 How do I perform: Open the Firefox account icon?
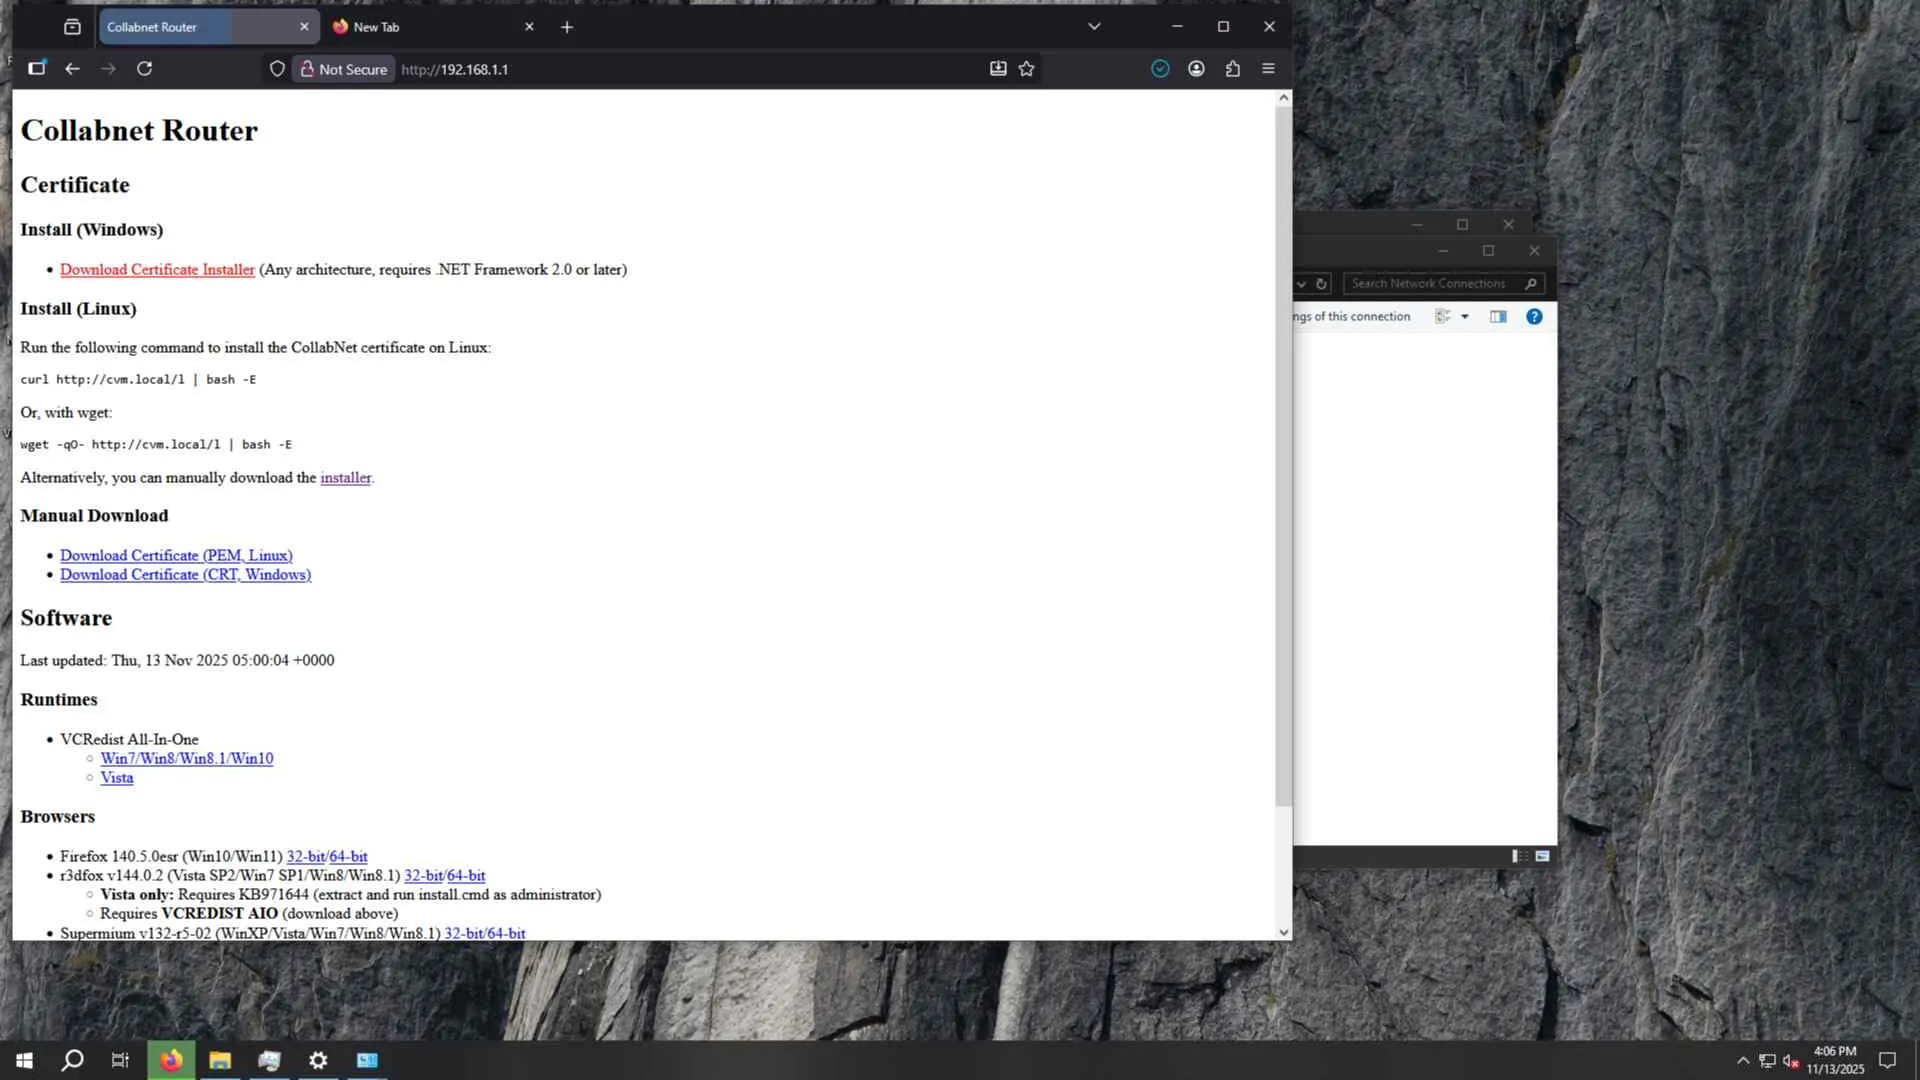click(x=1196, y=69)
